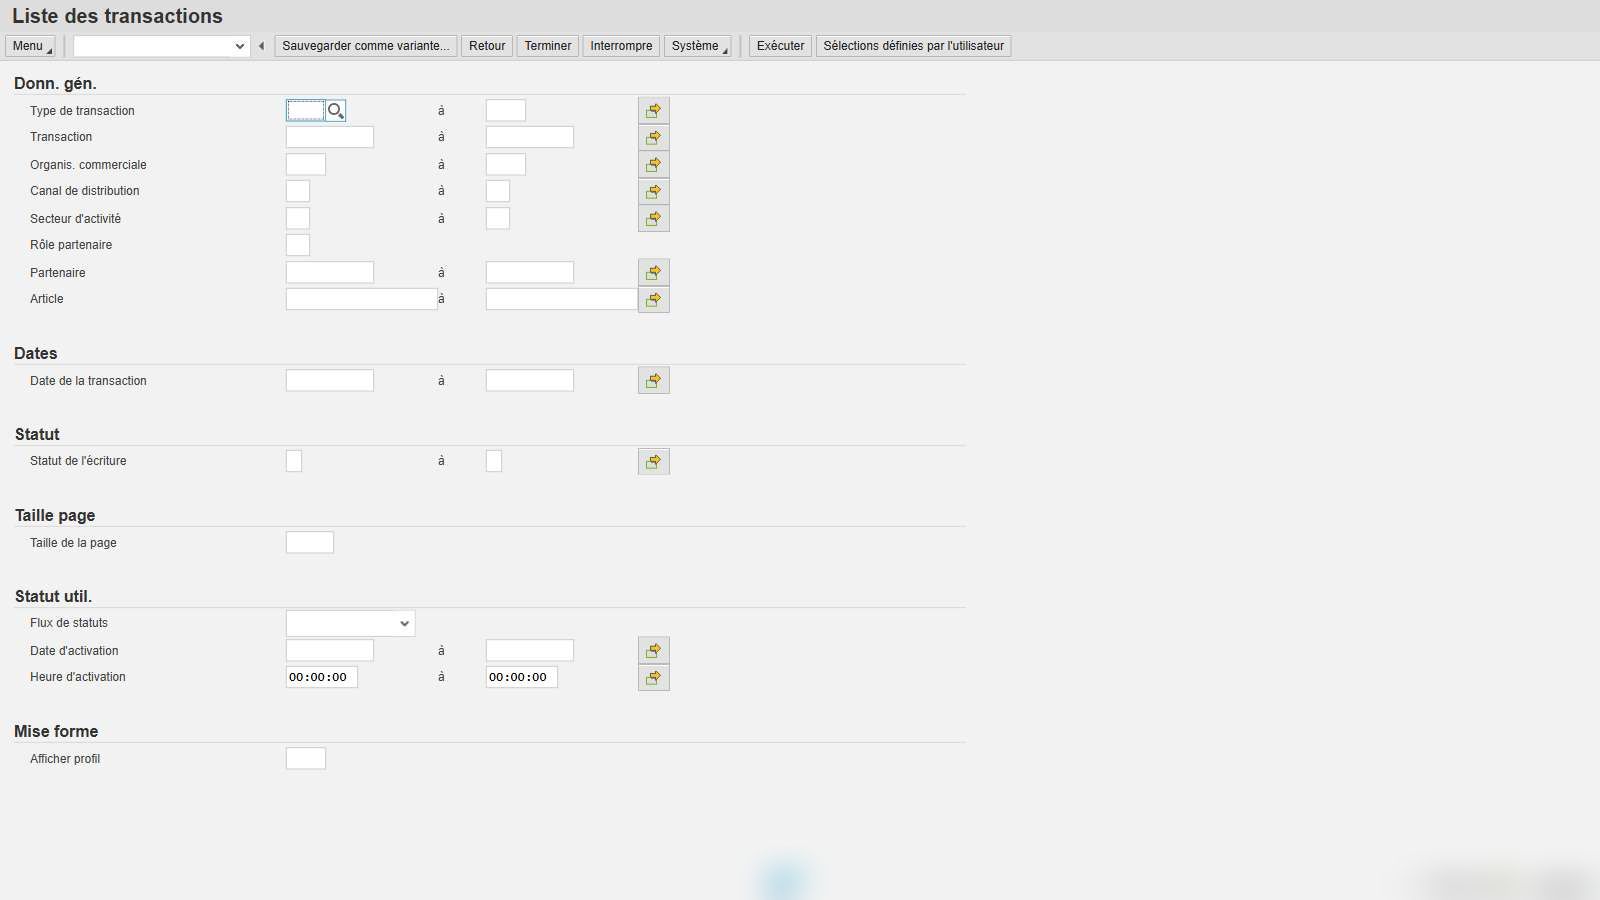Open multiple selection for Article

654,299
